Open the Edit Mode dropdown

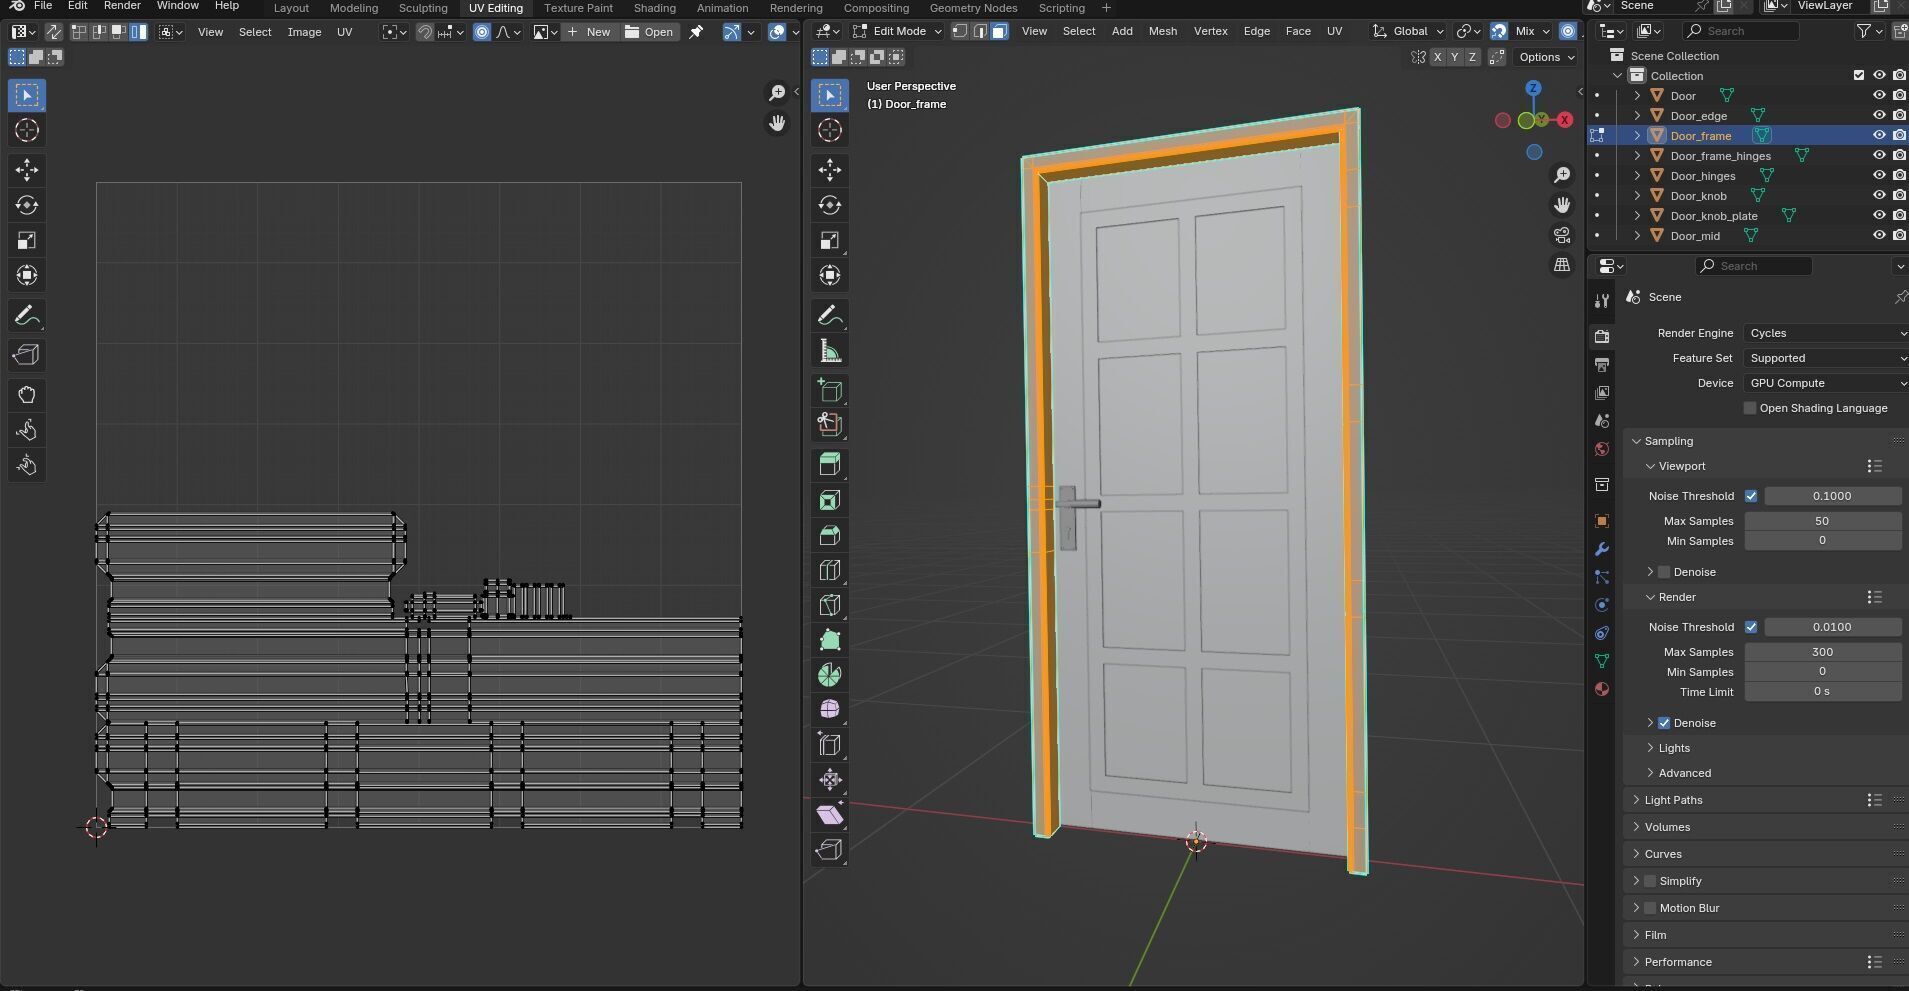[x=897, y=31]
